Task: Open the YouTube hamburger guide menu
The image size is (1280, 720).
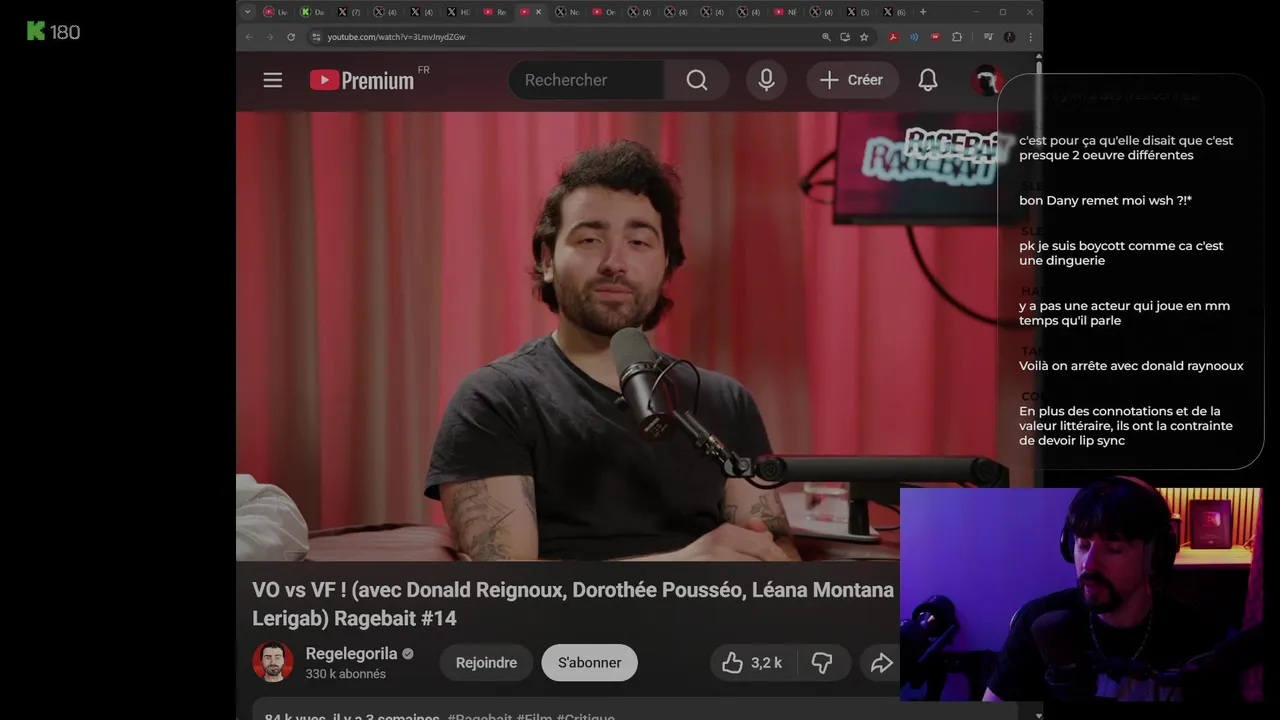Action: tap(273, 80)
